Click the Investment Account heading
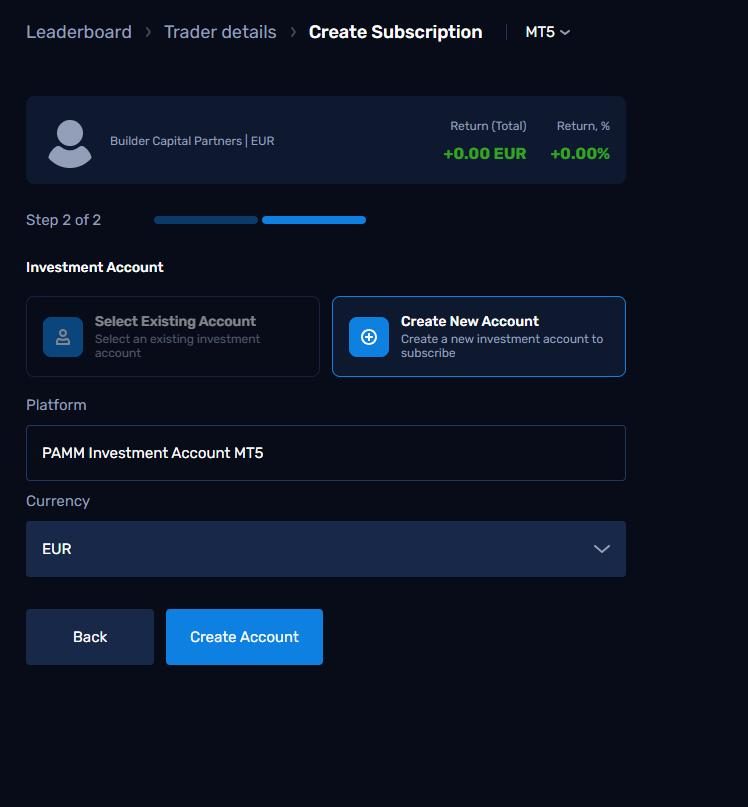This screenshot has height=807, width=748. [95, 267]
